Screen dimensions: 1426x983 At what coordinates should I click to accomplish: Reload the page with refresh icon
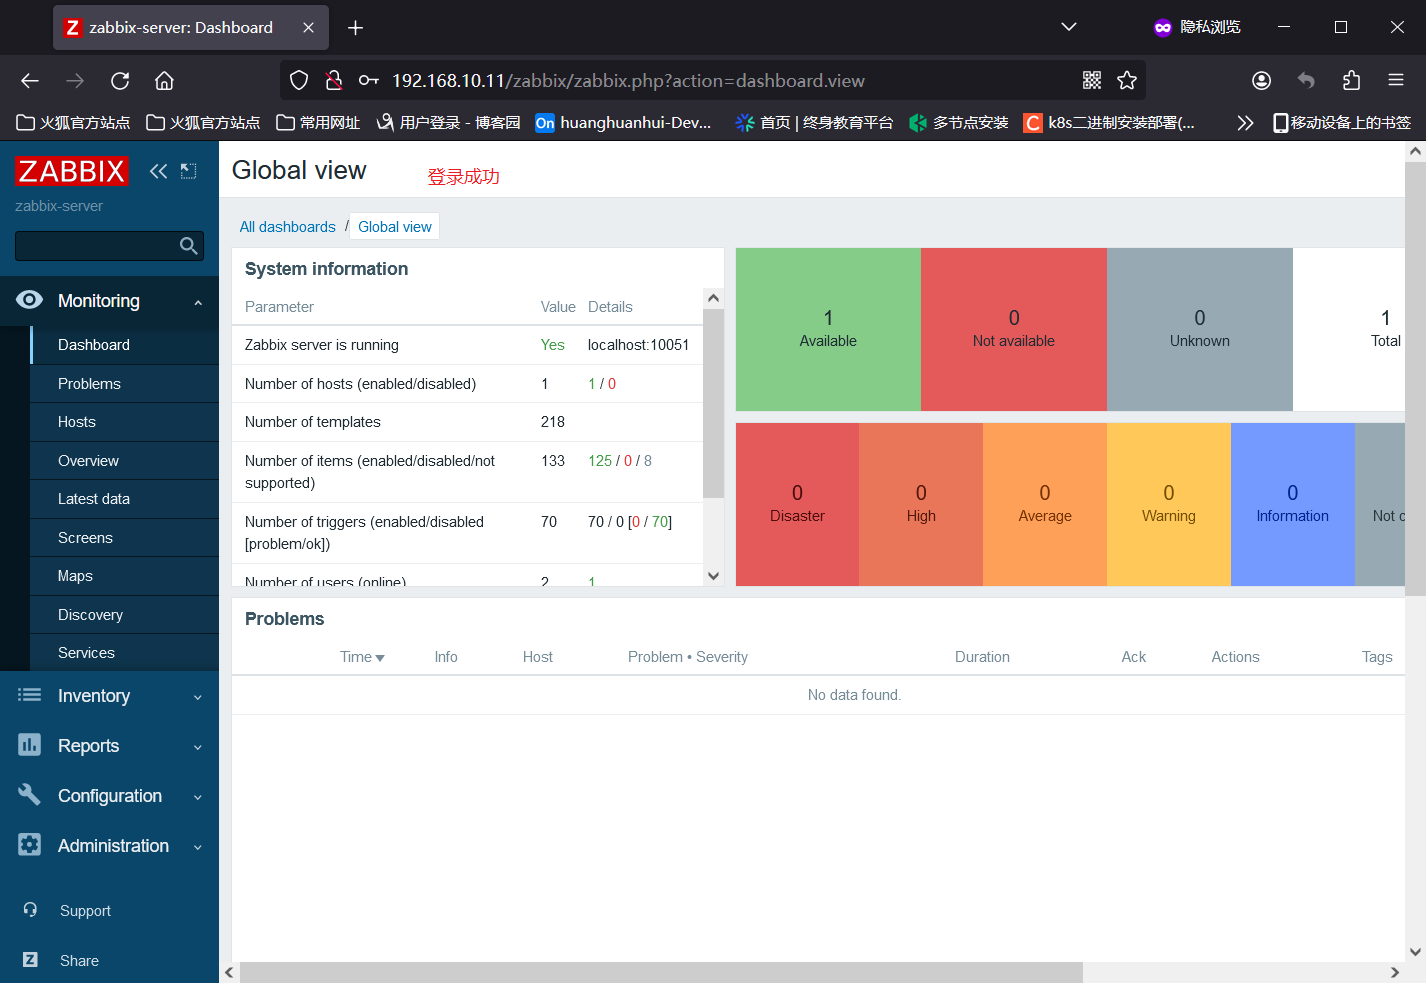coord(120,81)
